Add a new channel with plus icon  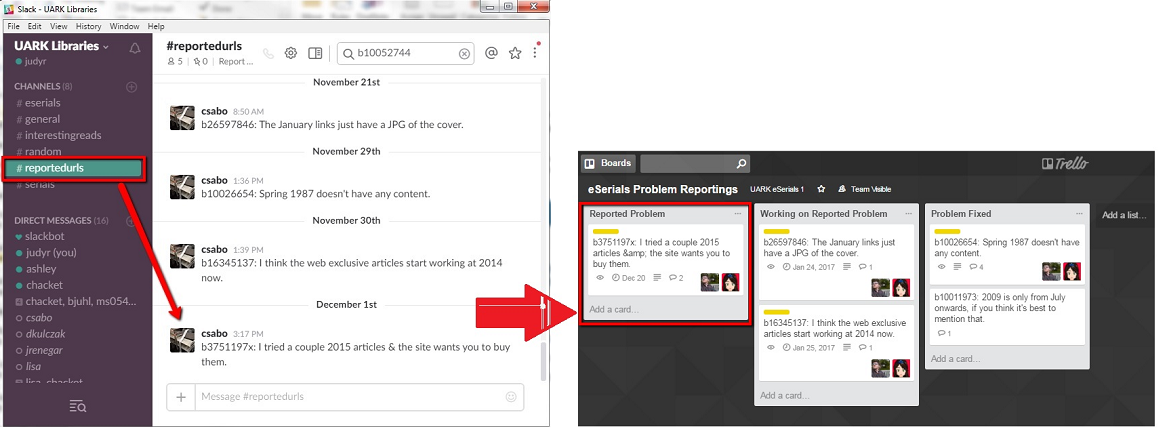point(131,86)
